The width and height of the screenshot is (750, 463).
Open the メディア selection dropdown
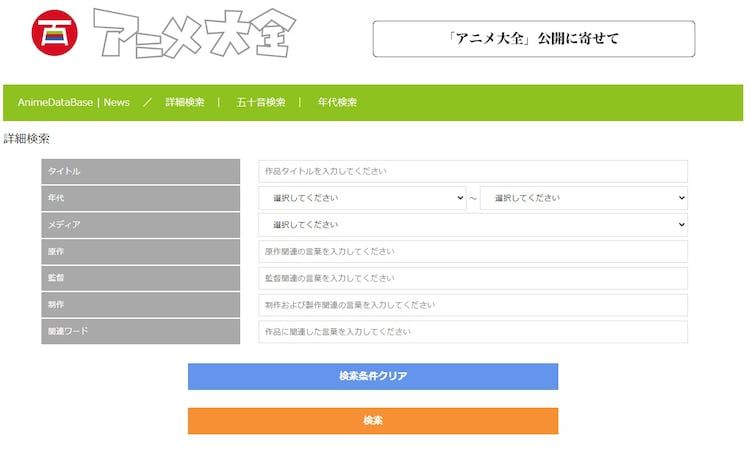pyautogui.click(x=472, y=225)
